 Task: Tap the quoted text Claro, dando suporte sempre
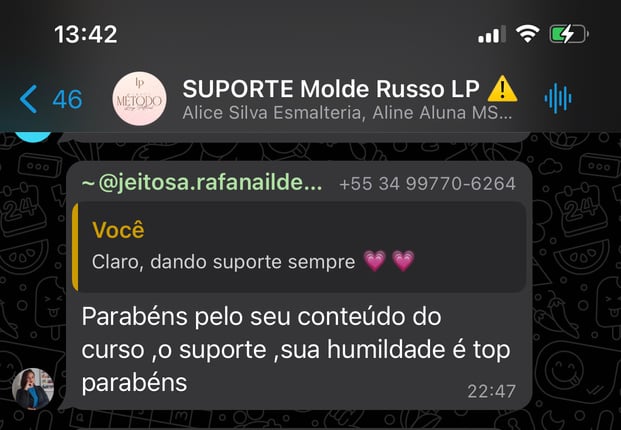pos(223,262)
